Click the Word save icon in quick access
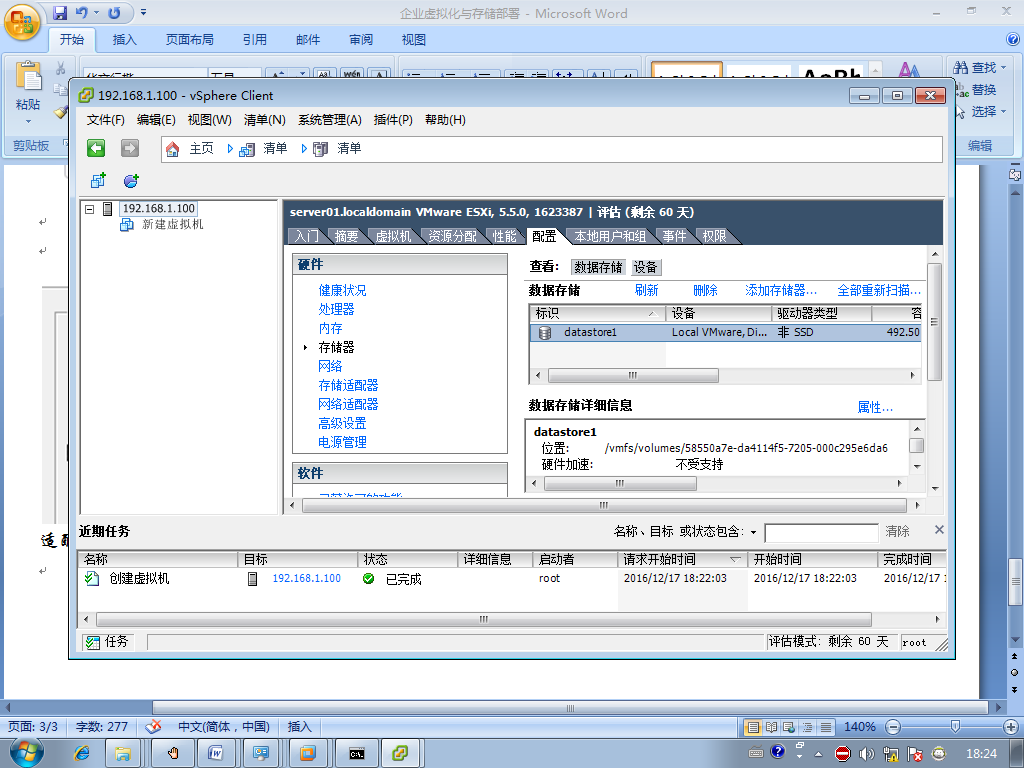Image resolution: width=1024 pixels, height=768 pixels. 60,12
